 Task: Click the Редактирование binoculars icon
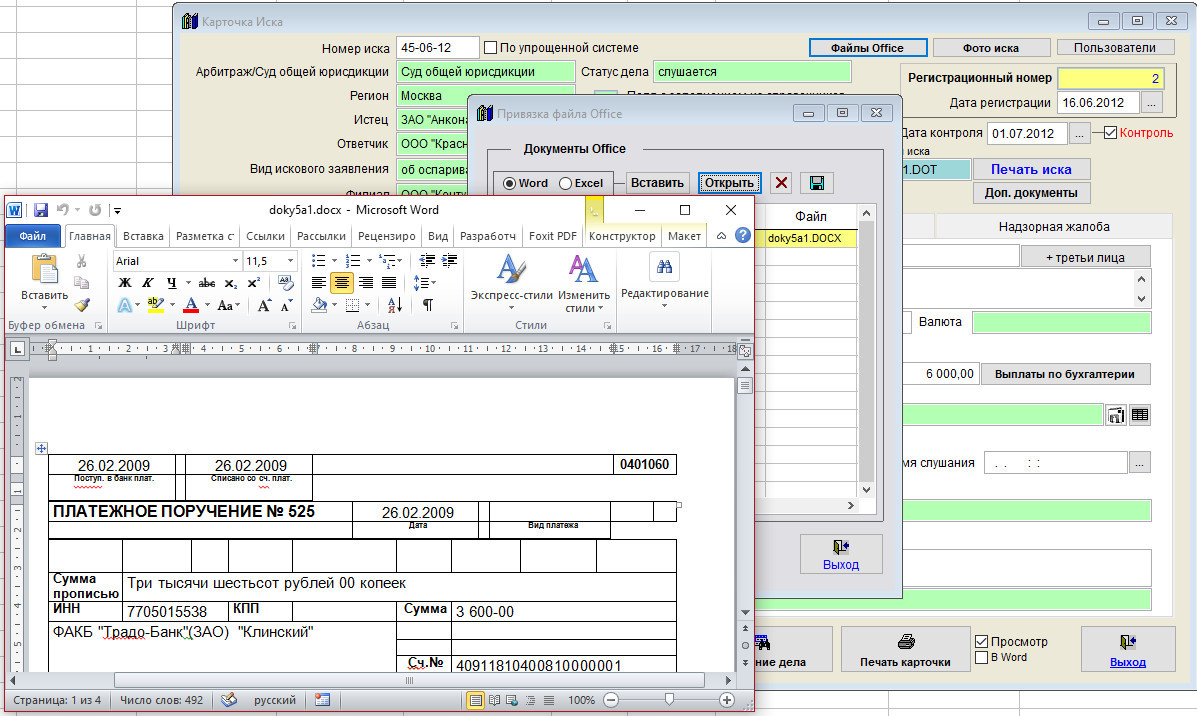click(664, 267)
